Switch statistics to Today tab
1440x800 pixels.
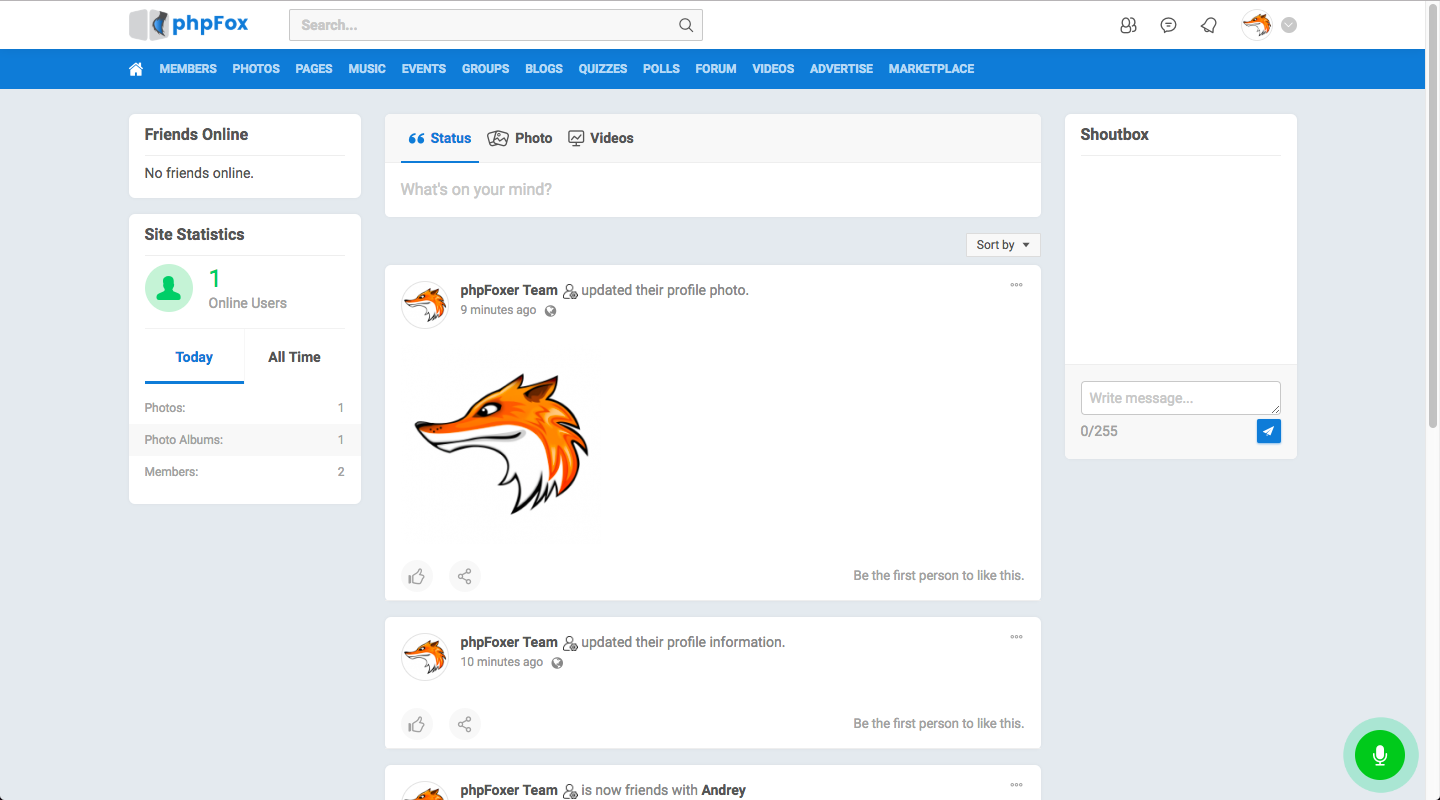pyautogui.click(x=194, y=357)
